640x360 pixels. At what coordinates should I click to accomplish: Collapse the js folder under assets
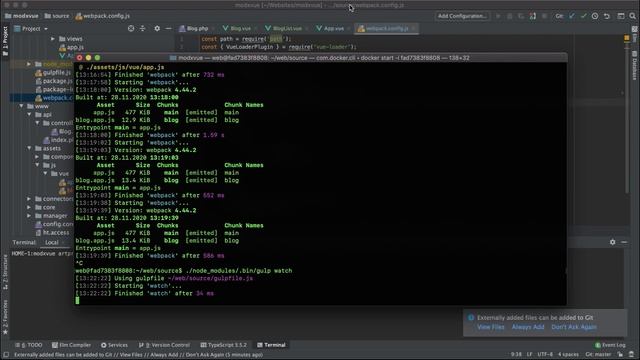[x=37, y=165]
